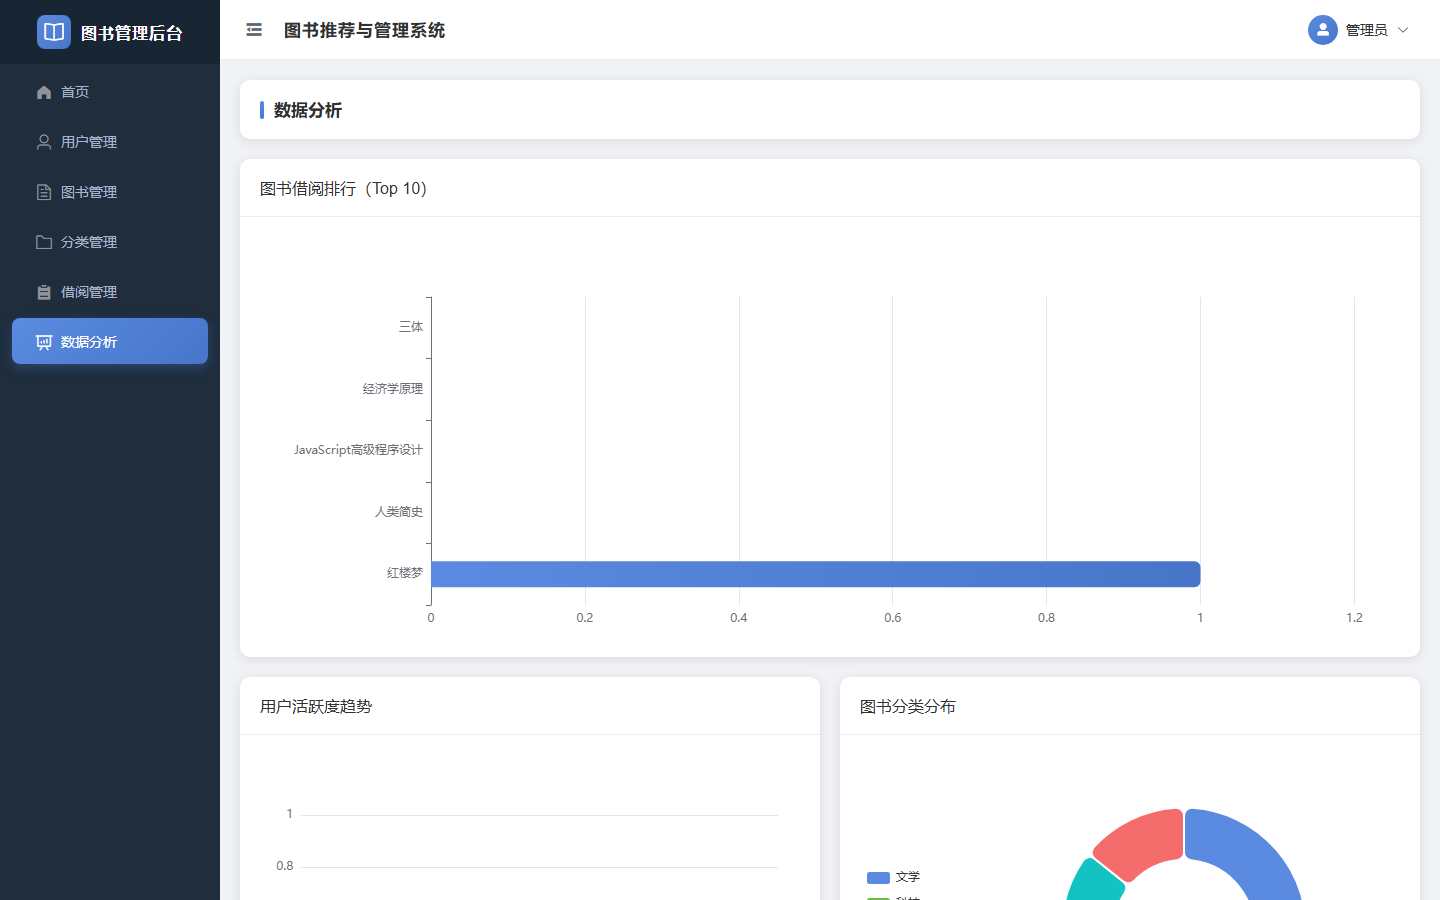This screenshot has height=900, width=1440.
Task: Click the 红楼梦 axis label
Action: click(x=405, y=573)
